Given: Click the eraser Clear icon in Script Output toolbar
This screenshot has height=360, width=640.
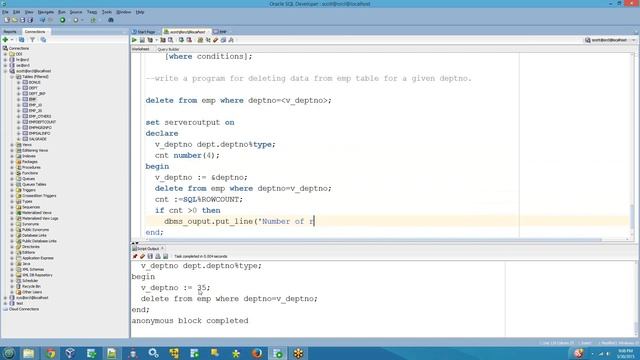Looking at the screenshot, I should coord(142,256).
